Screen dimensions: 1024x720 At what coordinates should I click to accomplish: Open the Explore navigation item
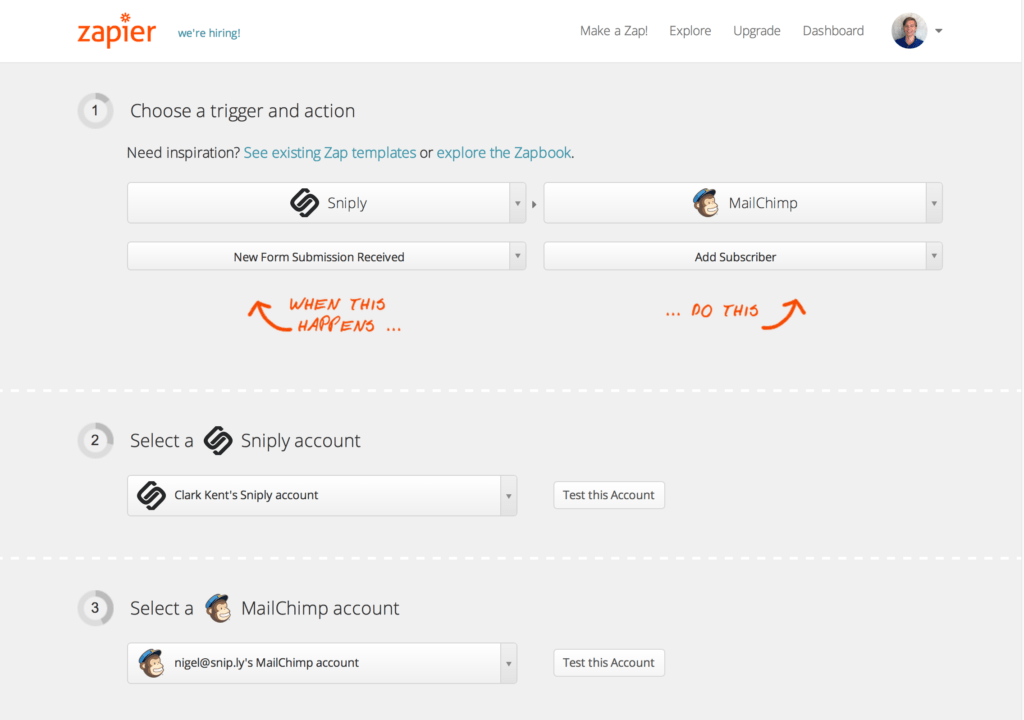[690, 31]
